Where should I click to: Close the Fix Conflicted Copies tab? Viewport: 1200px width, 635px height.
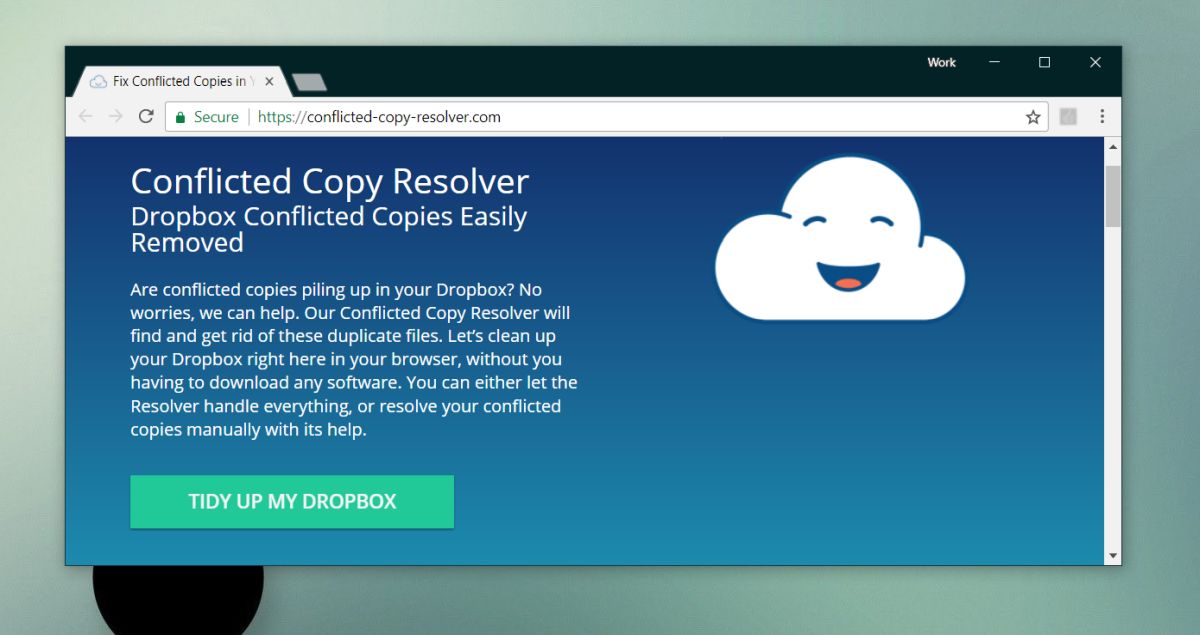[269, 81]
